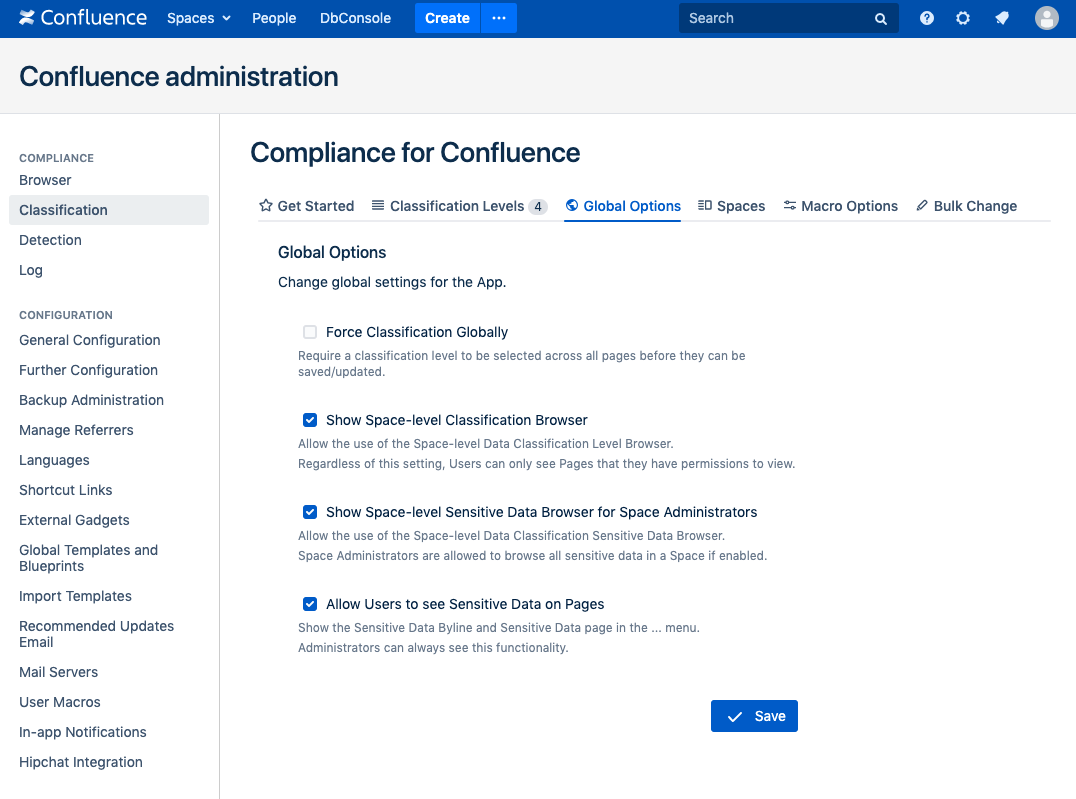The height and width of the screenshot is (799, 1076).
Task: Open Backup Administration in sidebar
Action: [91, 400]
